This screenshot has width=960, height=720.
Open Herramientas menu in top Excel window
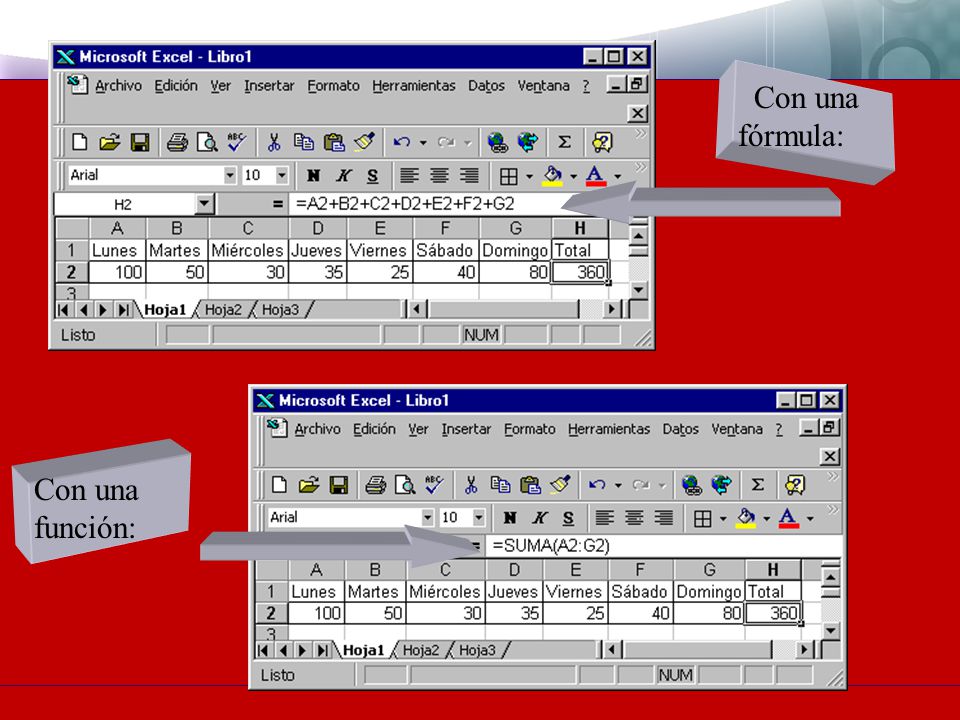point(414,86)
